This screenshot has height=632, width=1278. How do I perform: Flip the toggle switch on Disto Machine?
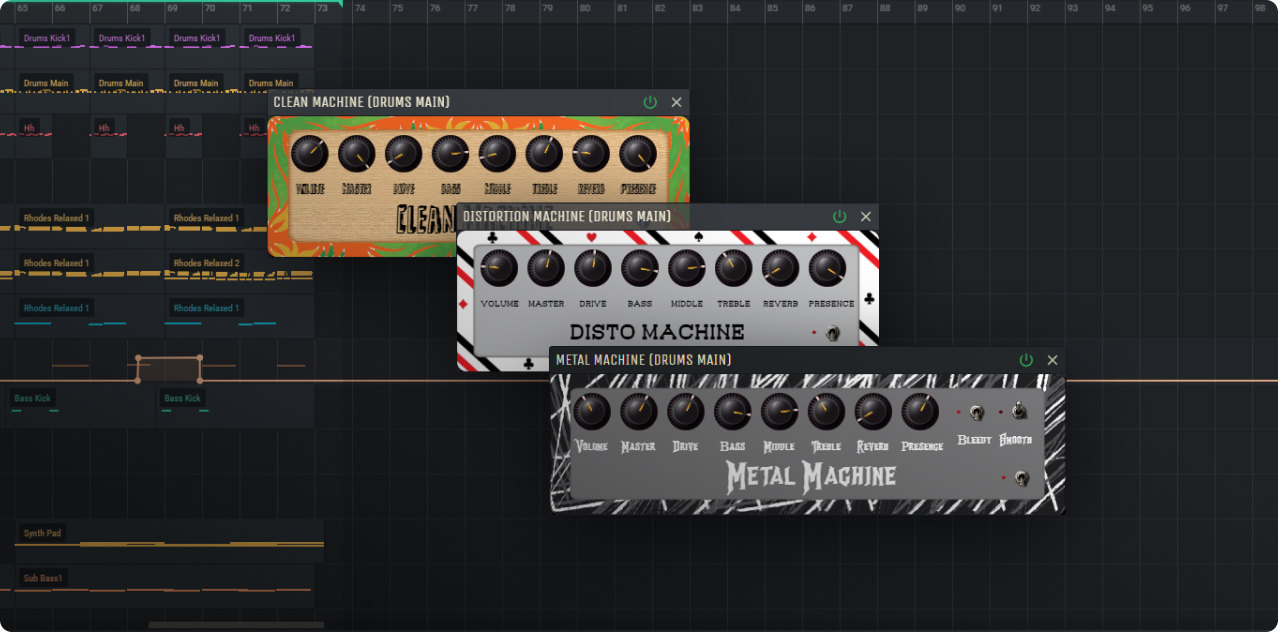832,333
